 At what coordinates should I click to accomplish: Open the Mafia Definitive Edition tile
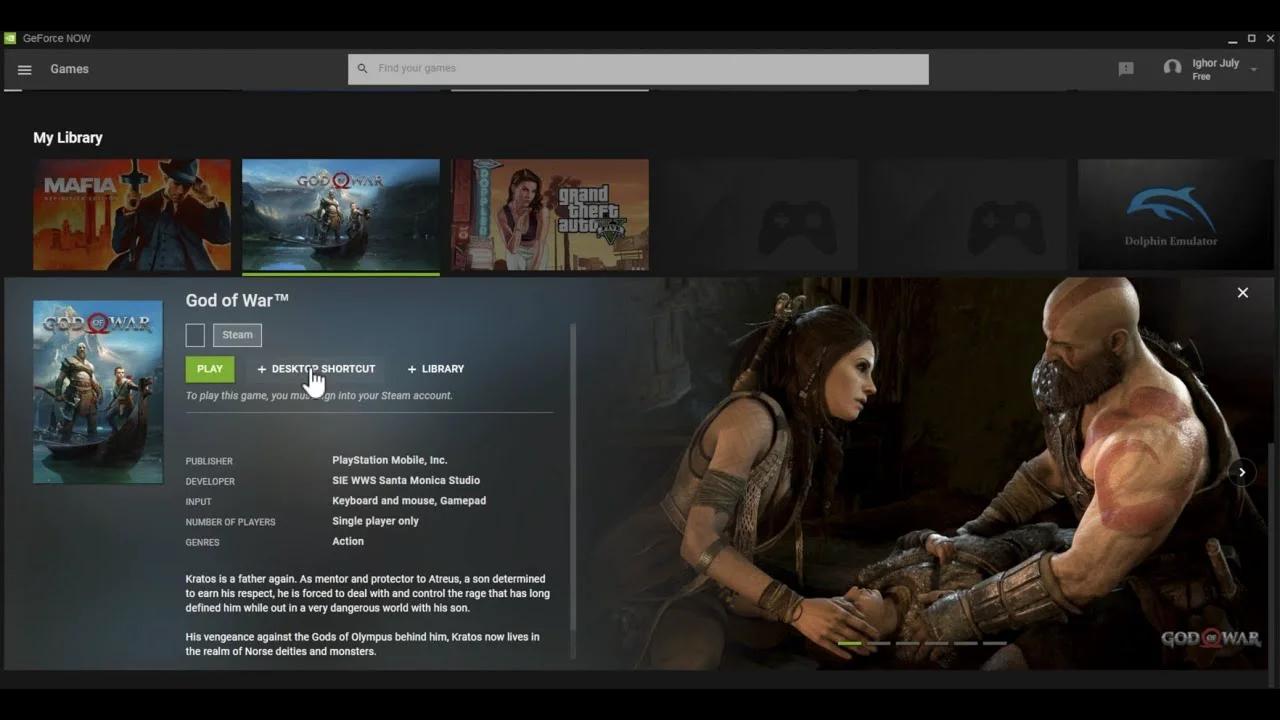[132, 214]
